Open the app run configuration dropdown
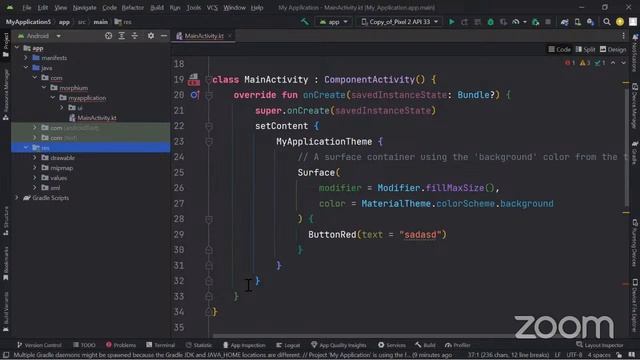This screenshot has height=360, width=640. (333, 22)
